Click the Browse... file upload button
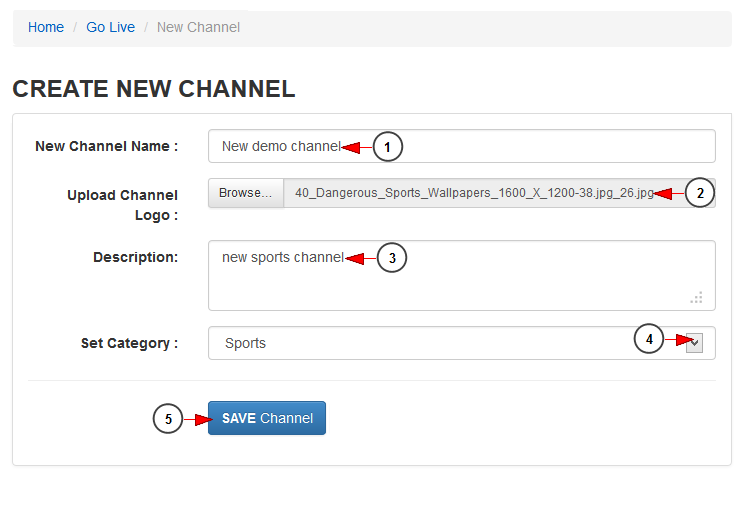 point(246,193)
